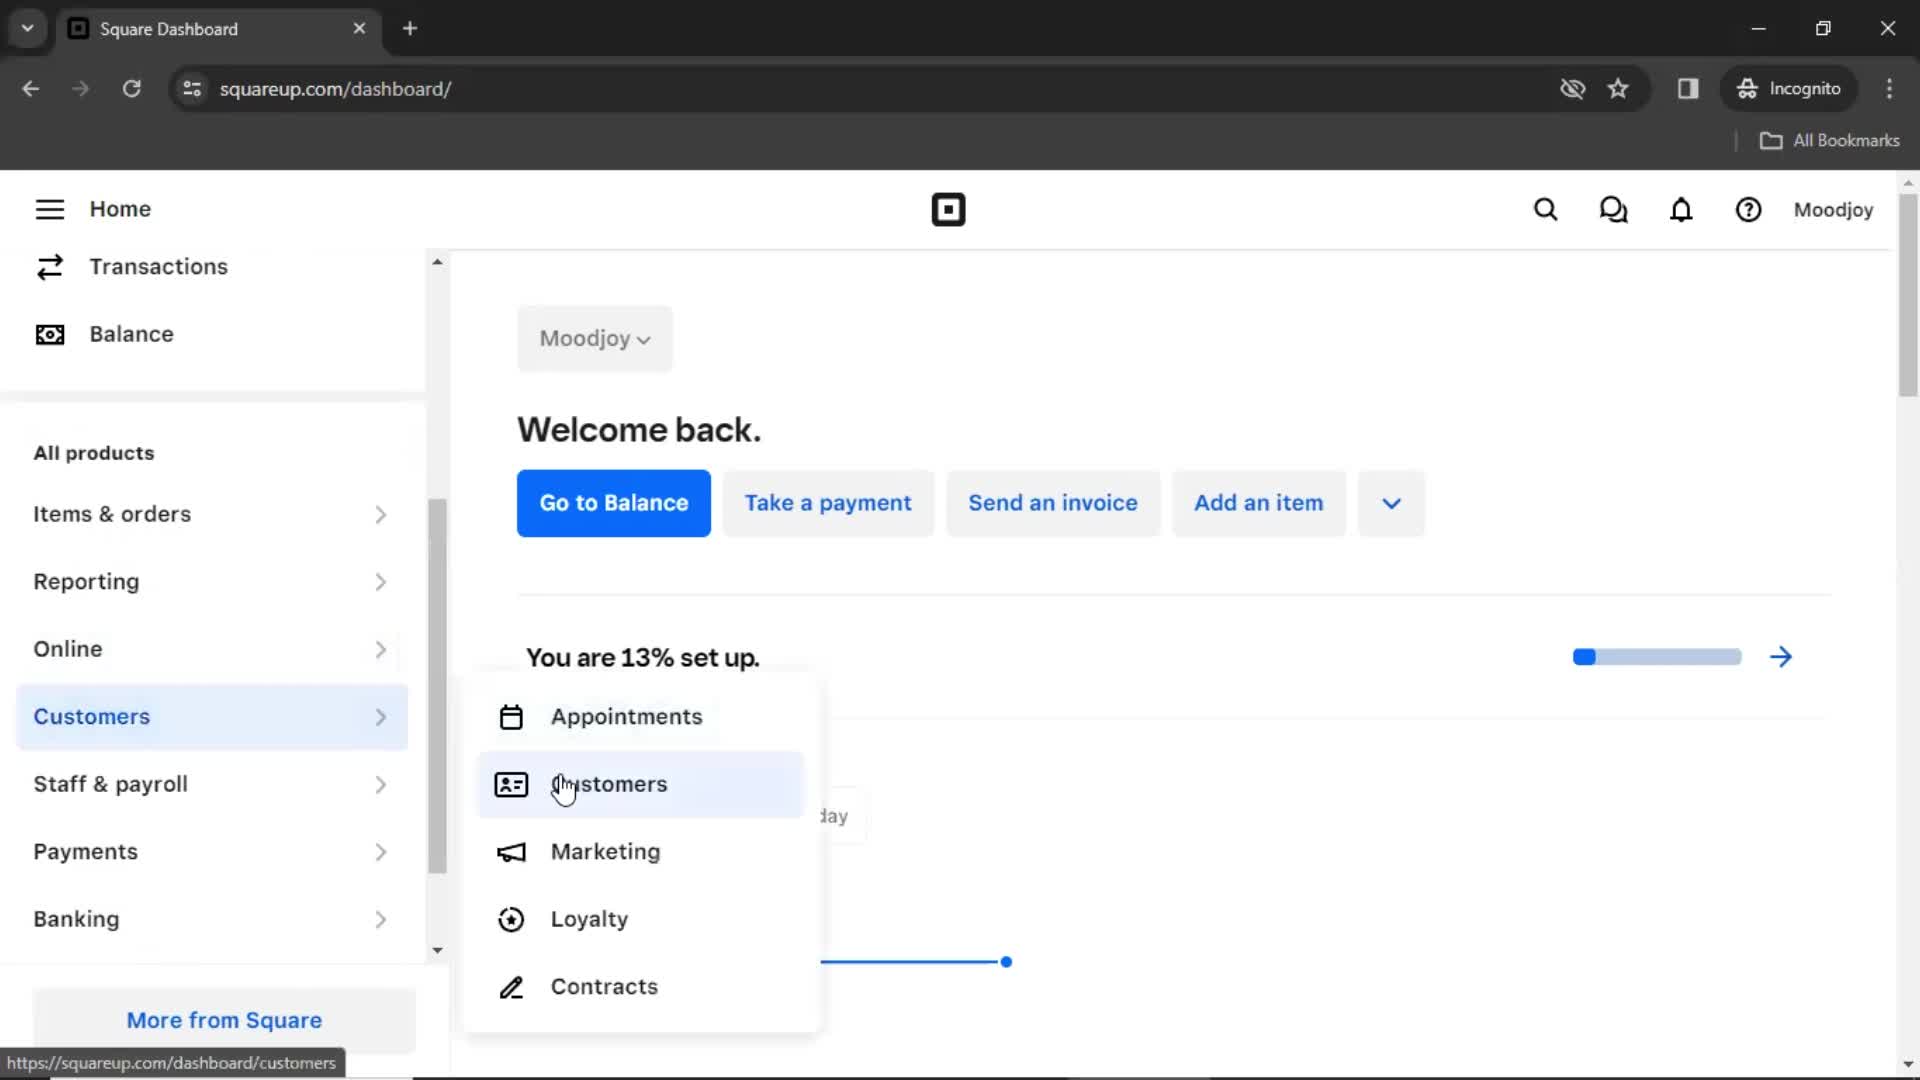This screenshot has height=1080, width=1920.
Task: Expand more quick actions chevron button
Action: [x=1391, y=503]
